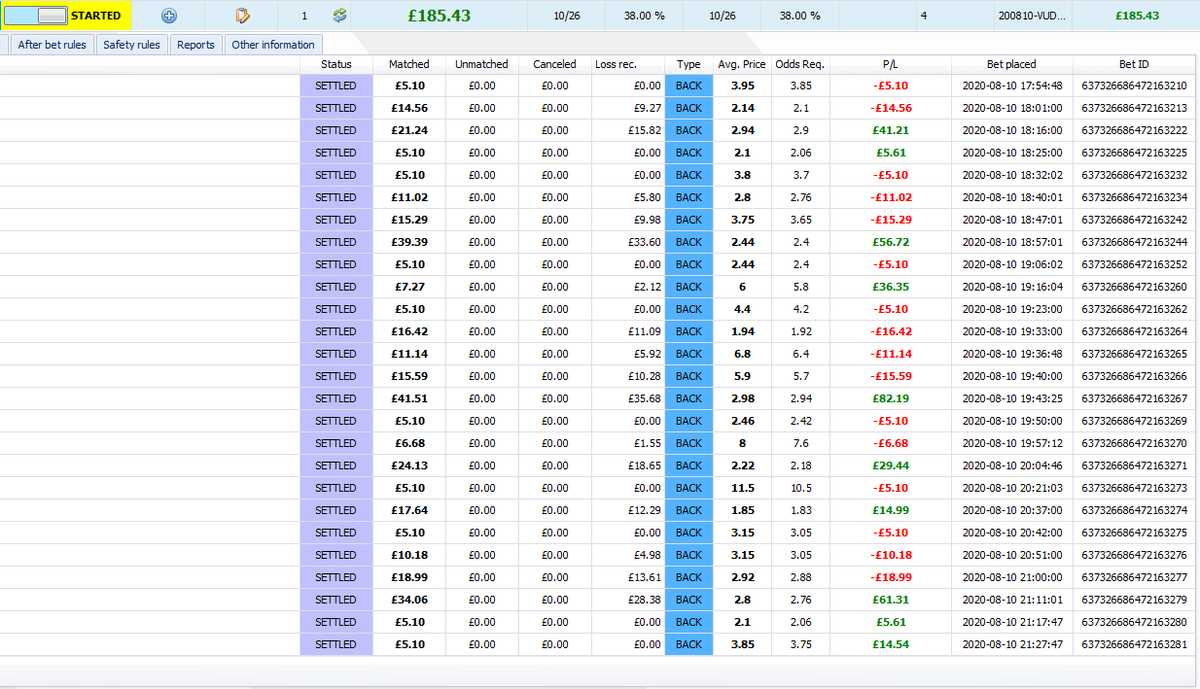The width and height of the screenshot is (1200, 689).
Task: Click the Canceled column header
Action: coord(555,64)
